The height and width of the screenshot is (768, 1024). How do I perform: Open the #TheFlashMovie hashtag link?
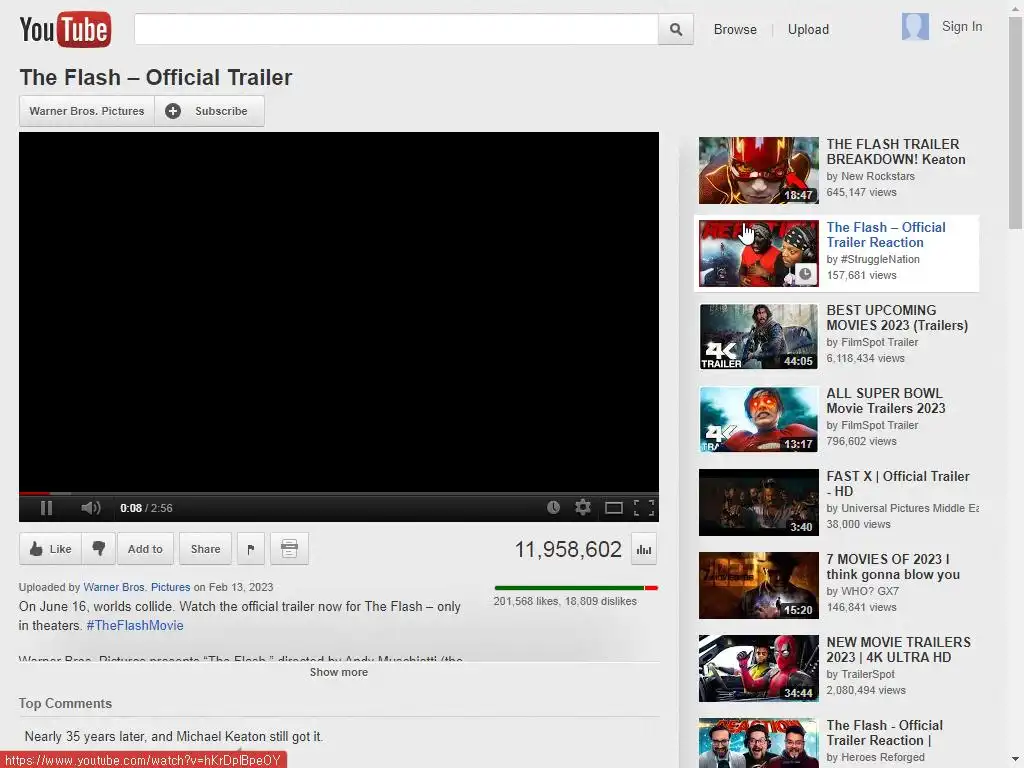pyautogui.click(x=135, y=625)
